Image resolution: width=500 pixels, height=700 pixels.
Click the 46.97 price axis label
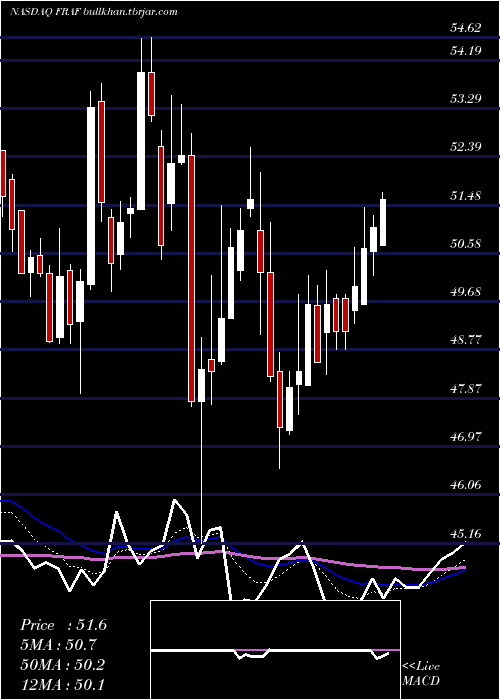click(x=466, y=436)
